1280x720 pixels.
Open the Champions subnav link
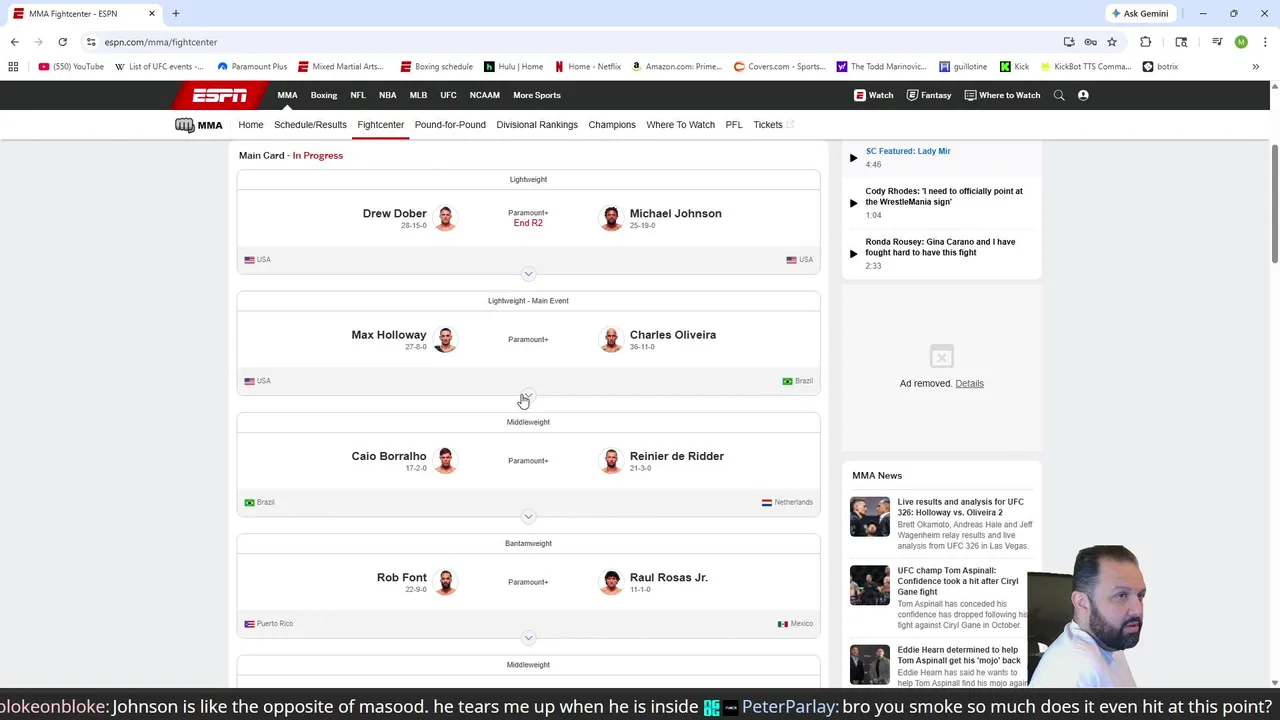click(x=612, y=125)
